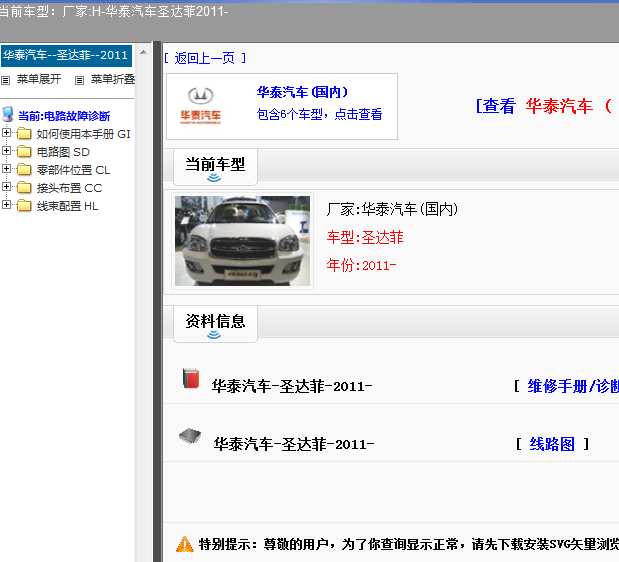The width and height of the screenshot is (619, 562).
Task: Click 菜单折叠 to collapse all menus
Action: [112, 79]
